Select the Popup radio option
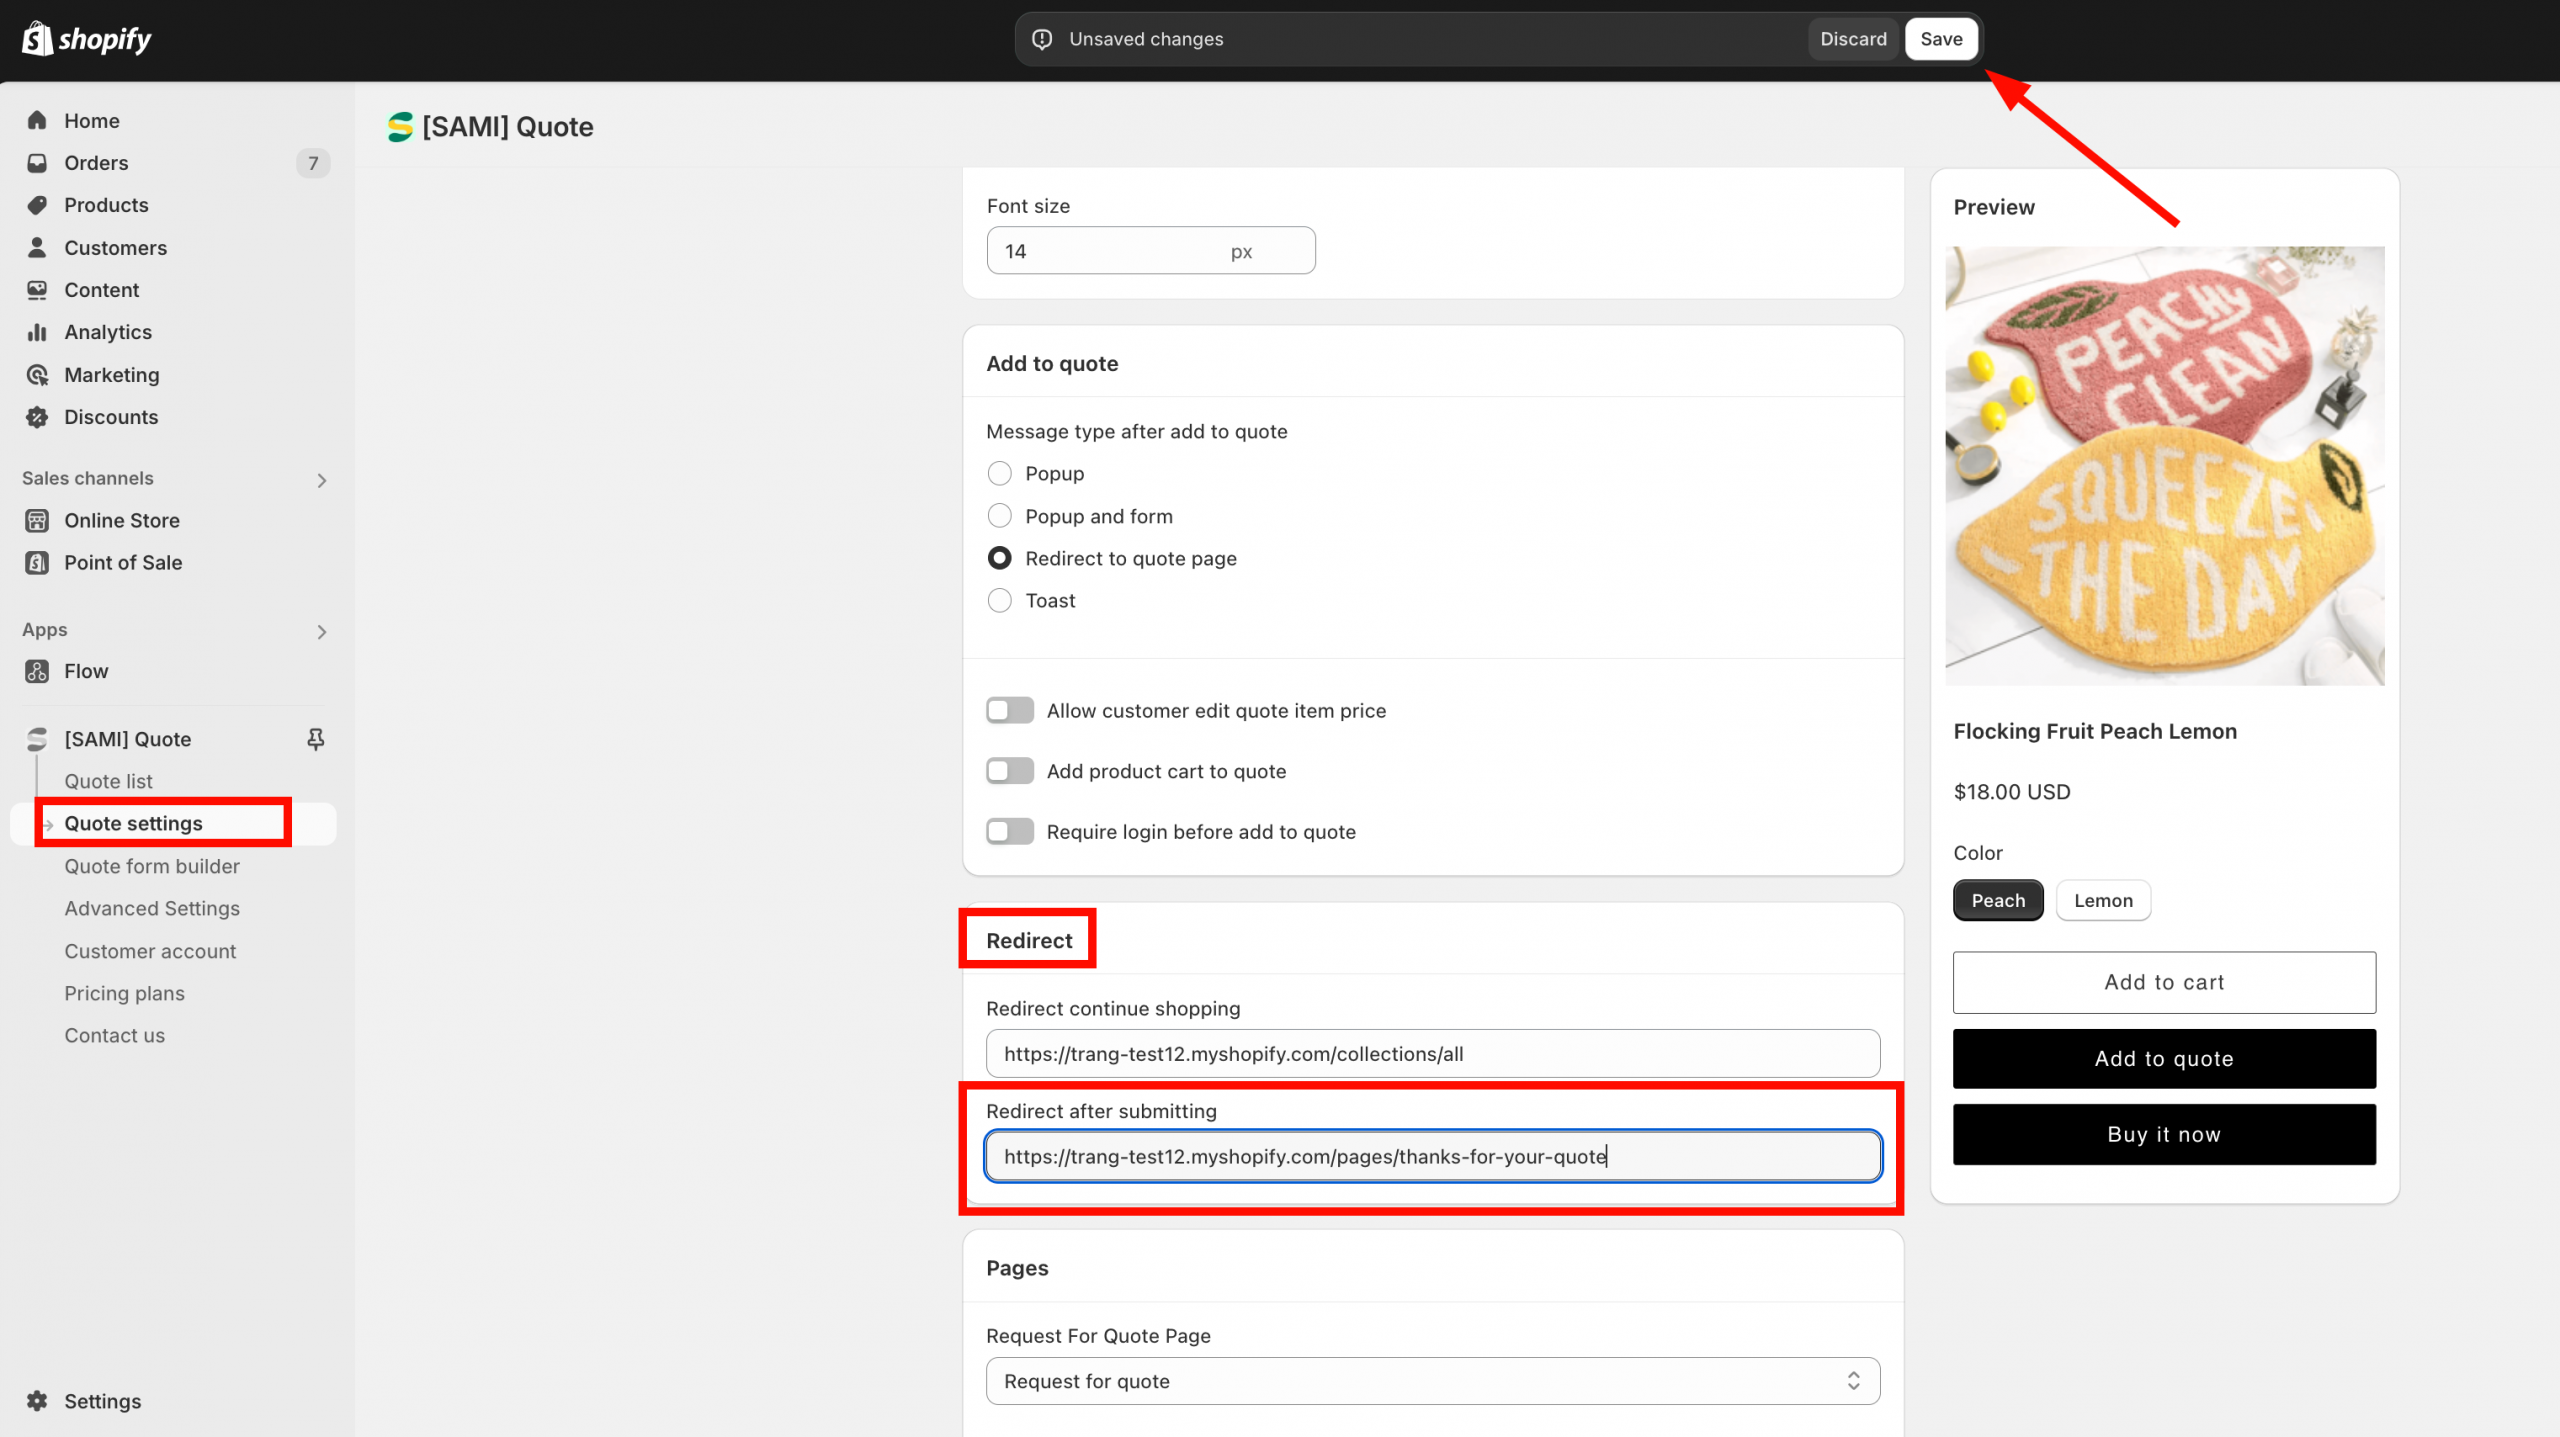This screenshot has width=2560, height=1437. (999, 473)
